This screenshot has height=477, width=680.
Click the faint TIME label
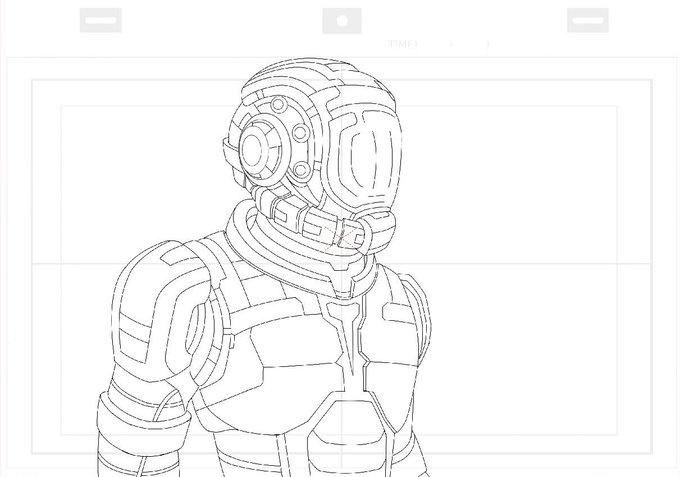pyautogui.click(x=403, y=44)
